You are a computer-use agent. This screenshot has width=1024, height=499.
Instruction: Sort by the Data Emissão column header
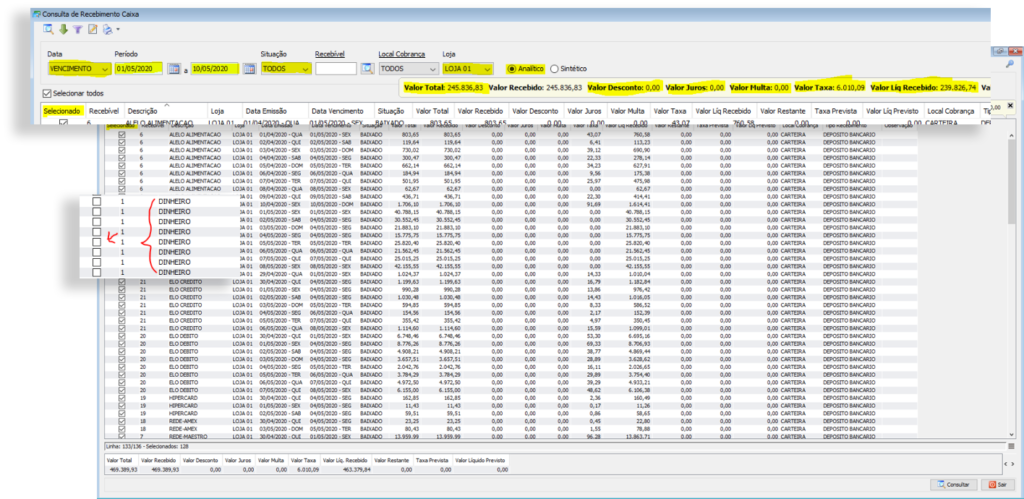[x=274, y=112]
